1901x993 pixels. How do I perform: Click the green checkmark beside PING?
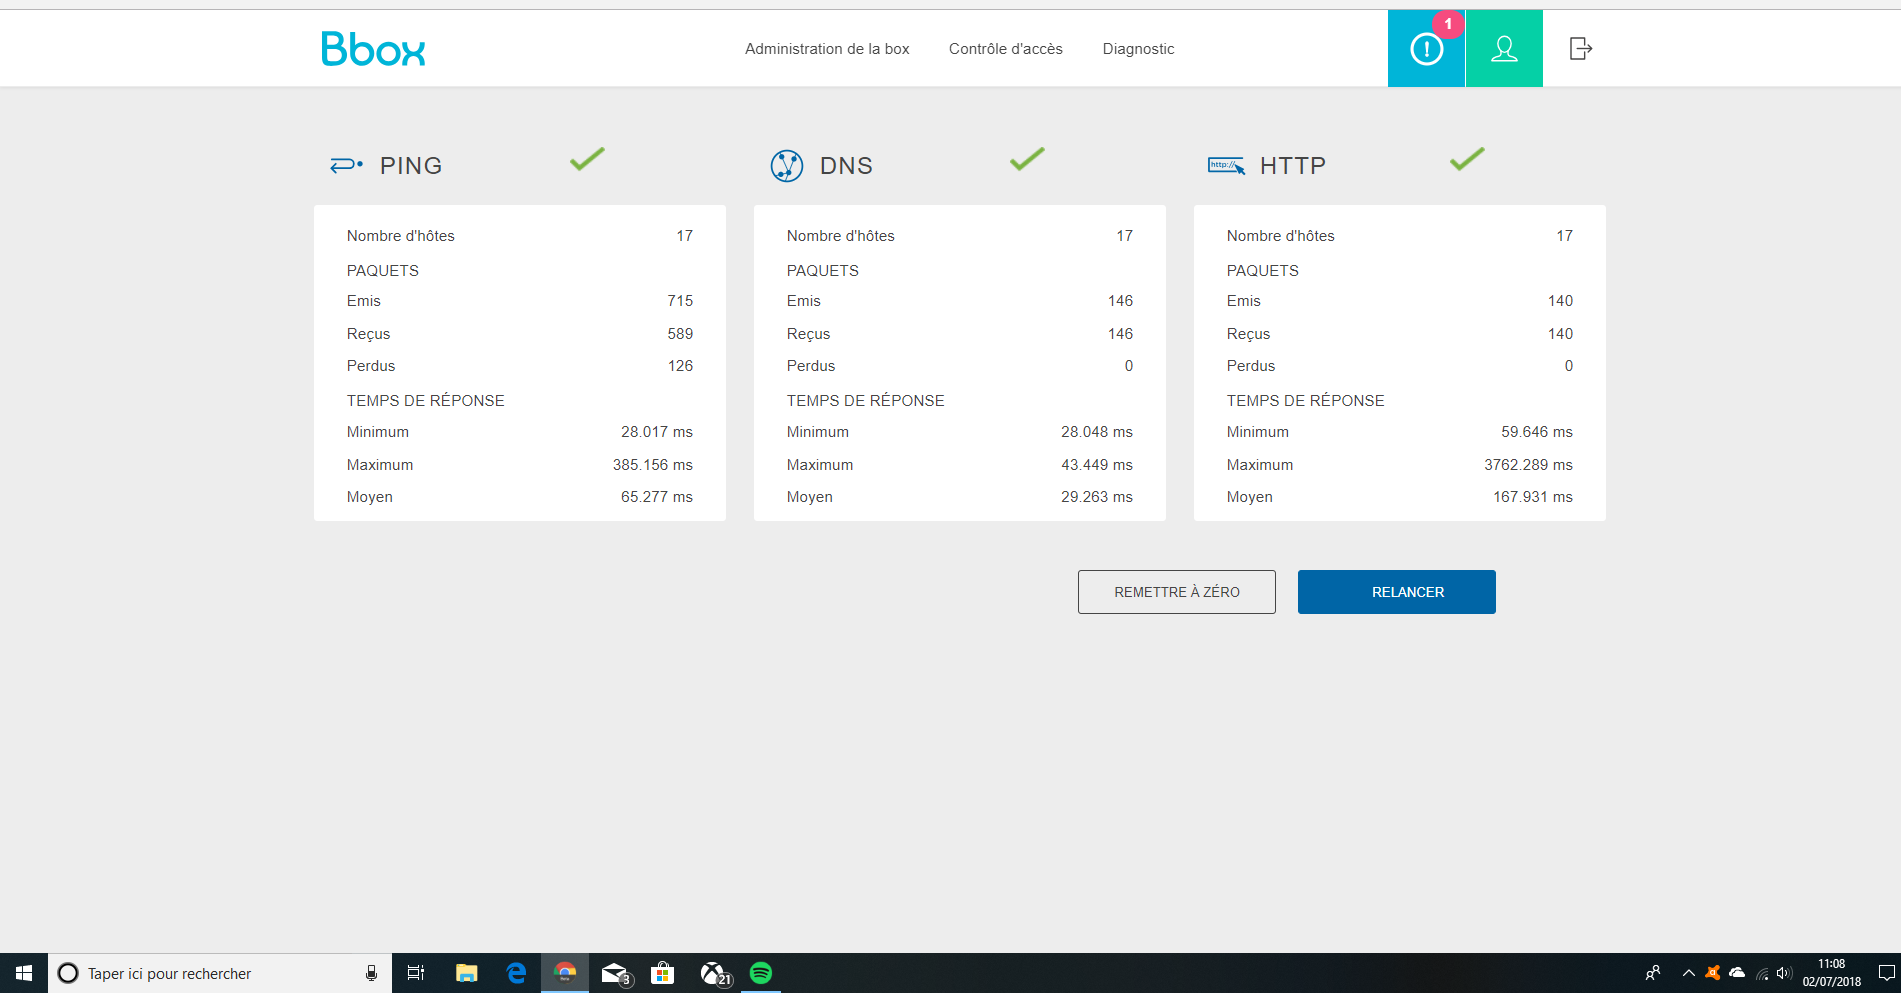click(587, 158)
